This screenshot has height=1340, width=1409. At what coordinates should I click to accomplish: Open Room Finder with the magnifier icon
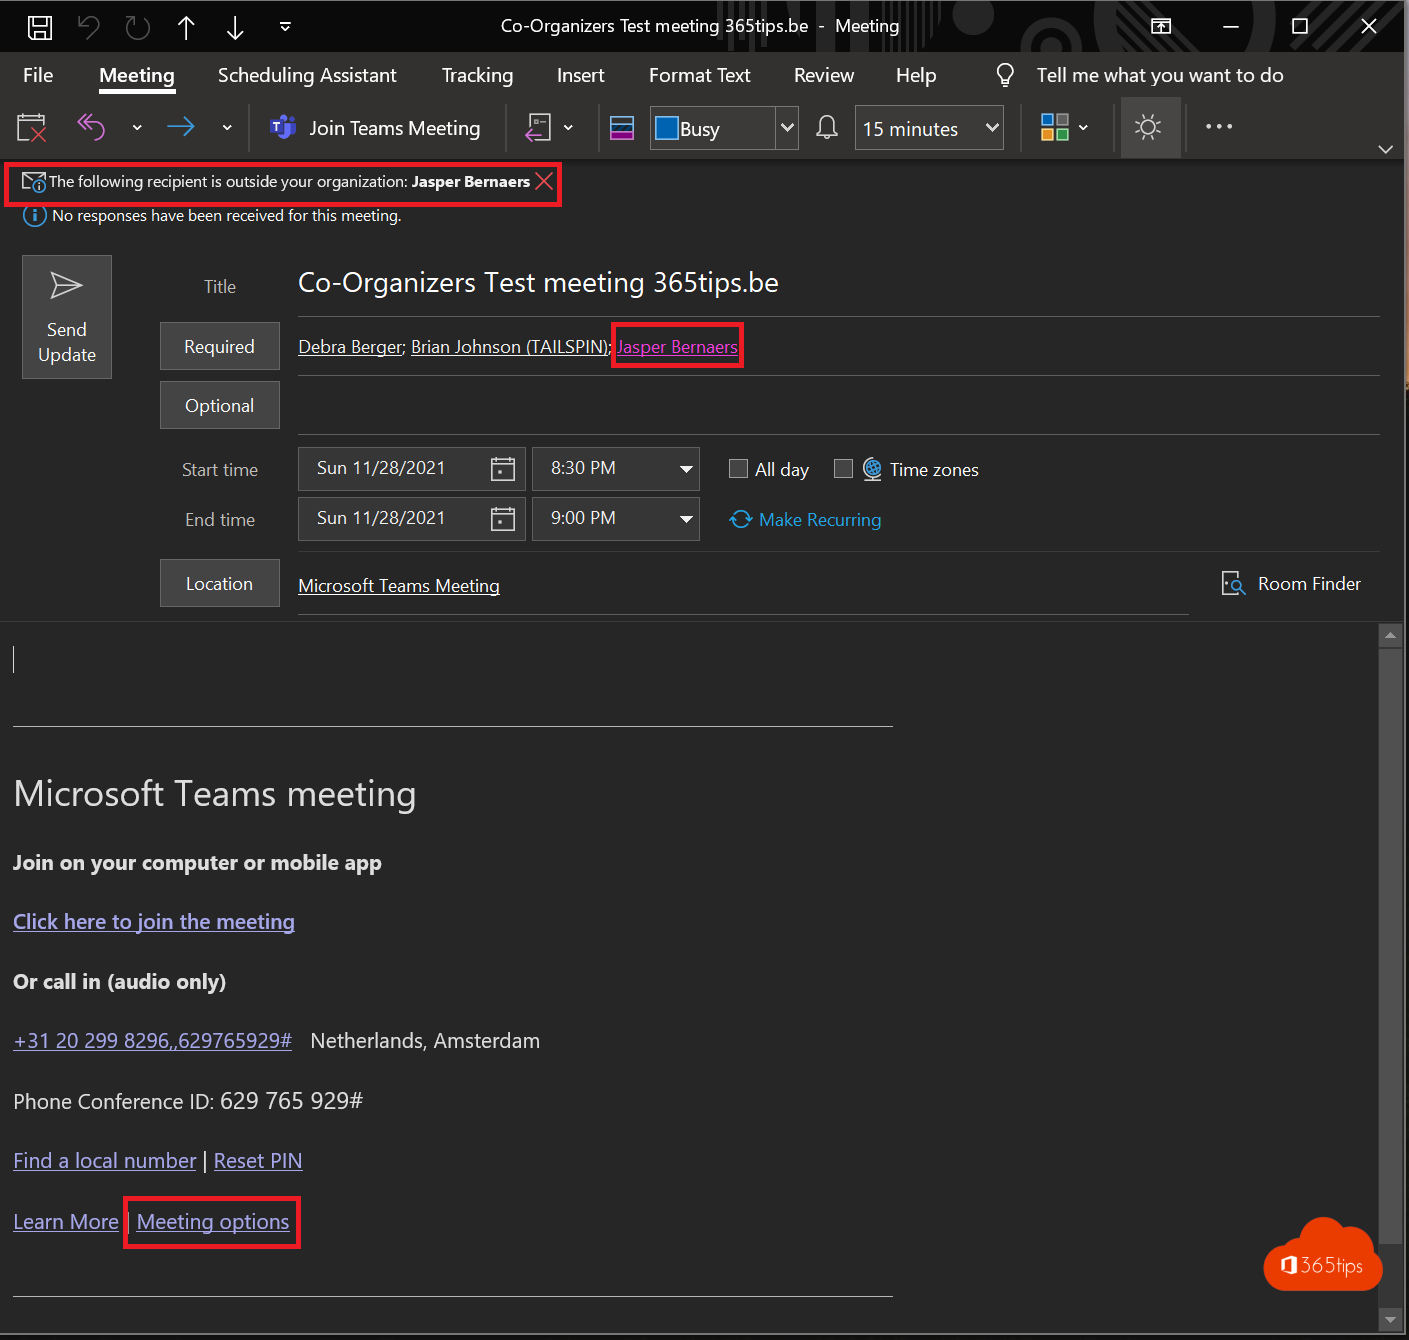[x=1233, y=583]
